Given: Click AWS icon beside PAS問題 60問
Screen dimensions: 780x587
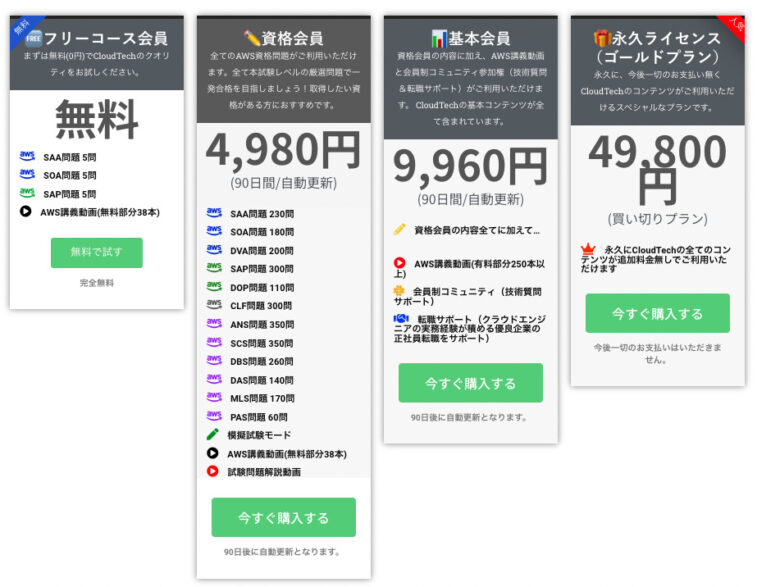Looking at the screenshot, I should tap(214, 416).
